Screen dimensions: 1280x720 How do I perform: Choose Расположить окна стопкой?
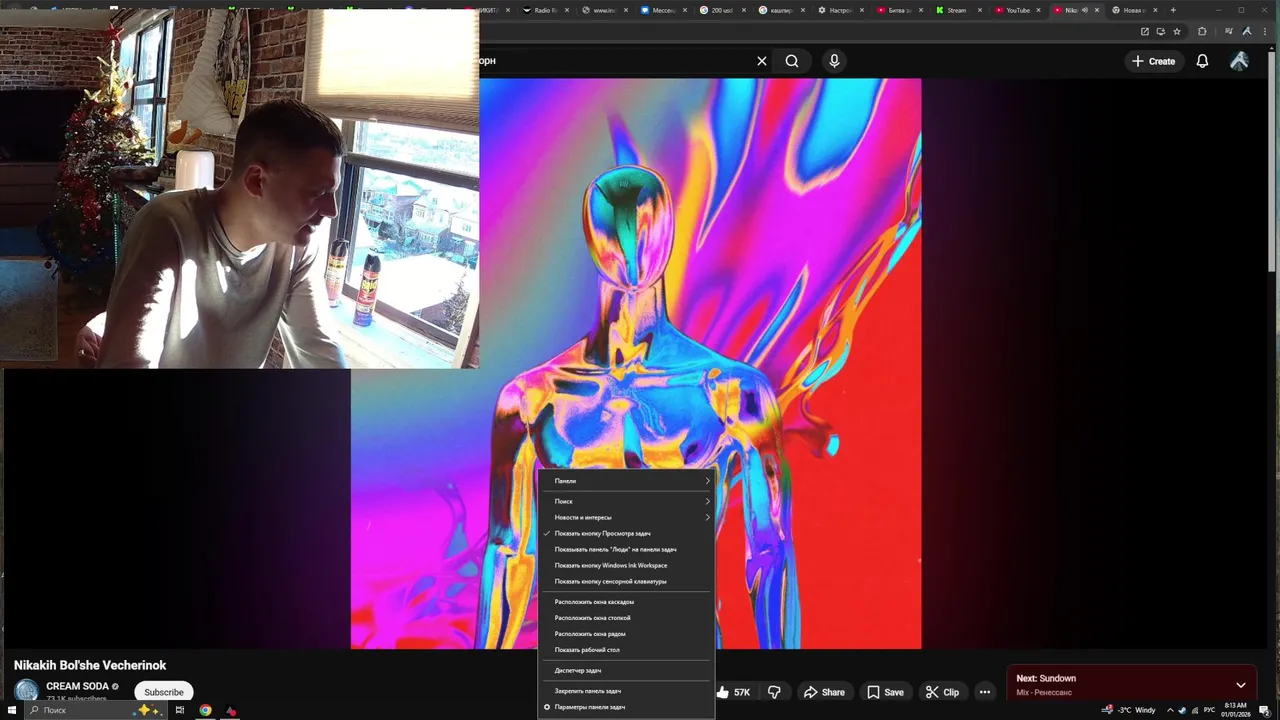627,618
